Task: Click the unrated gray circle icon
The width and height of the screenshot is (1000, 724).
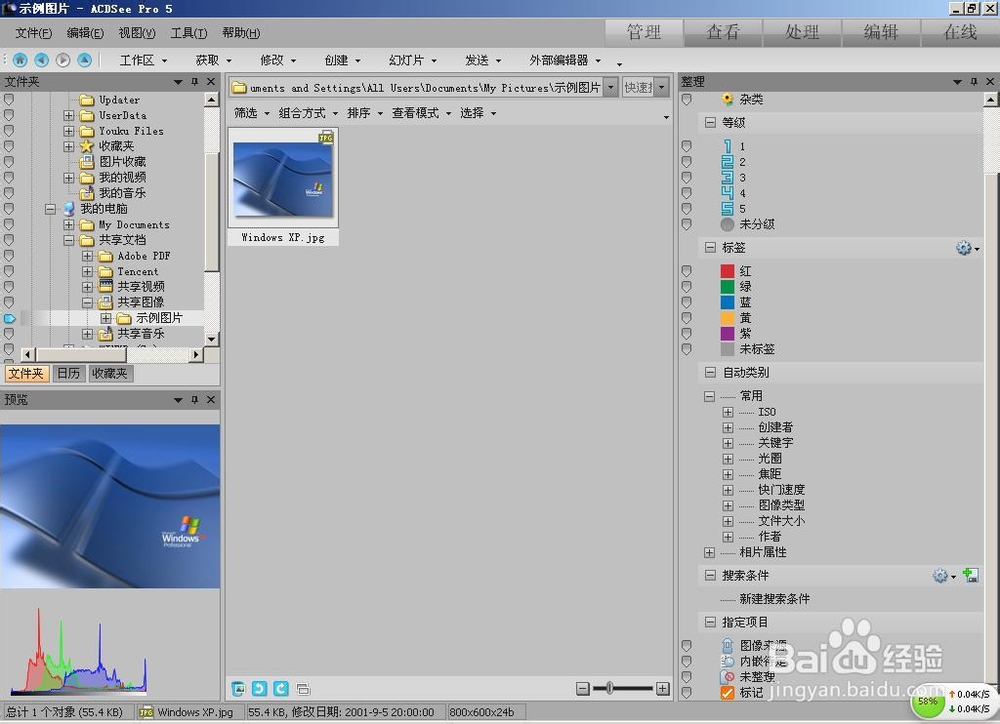Action: (727, 225)
